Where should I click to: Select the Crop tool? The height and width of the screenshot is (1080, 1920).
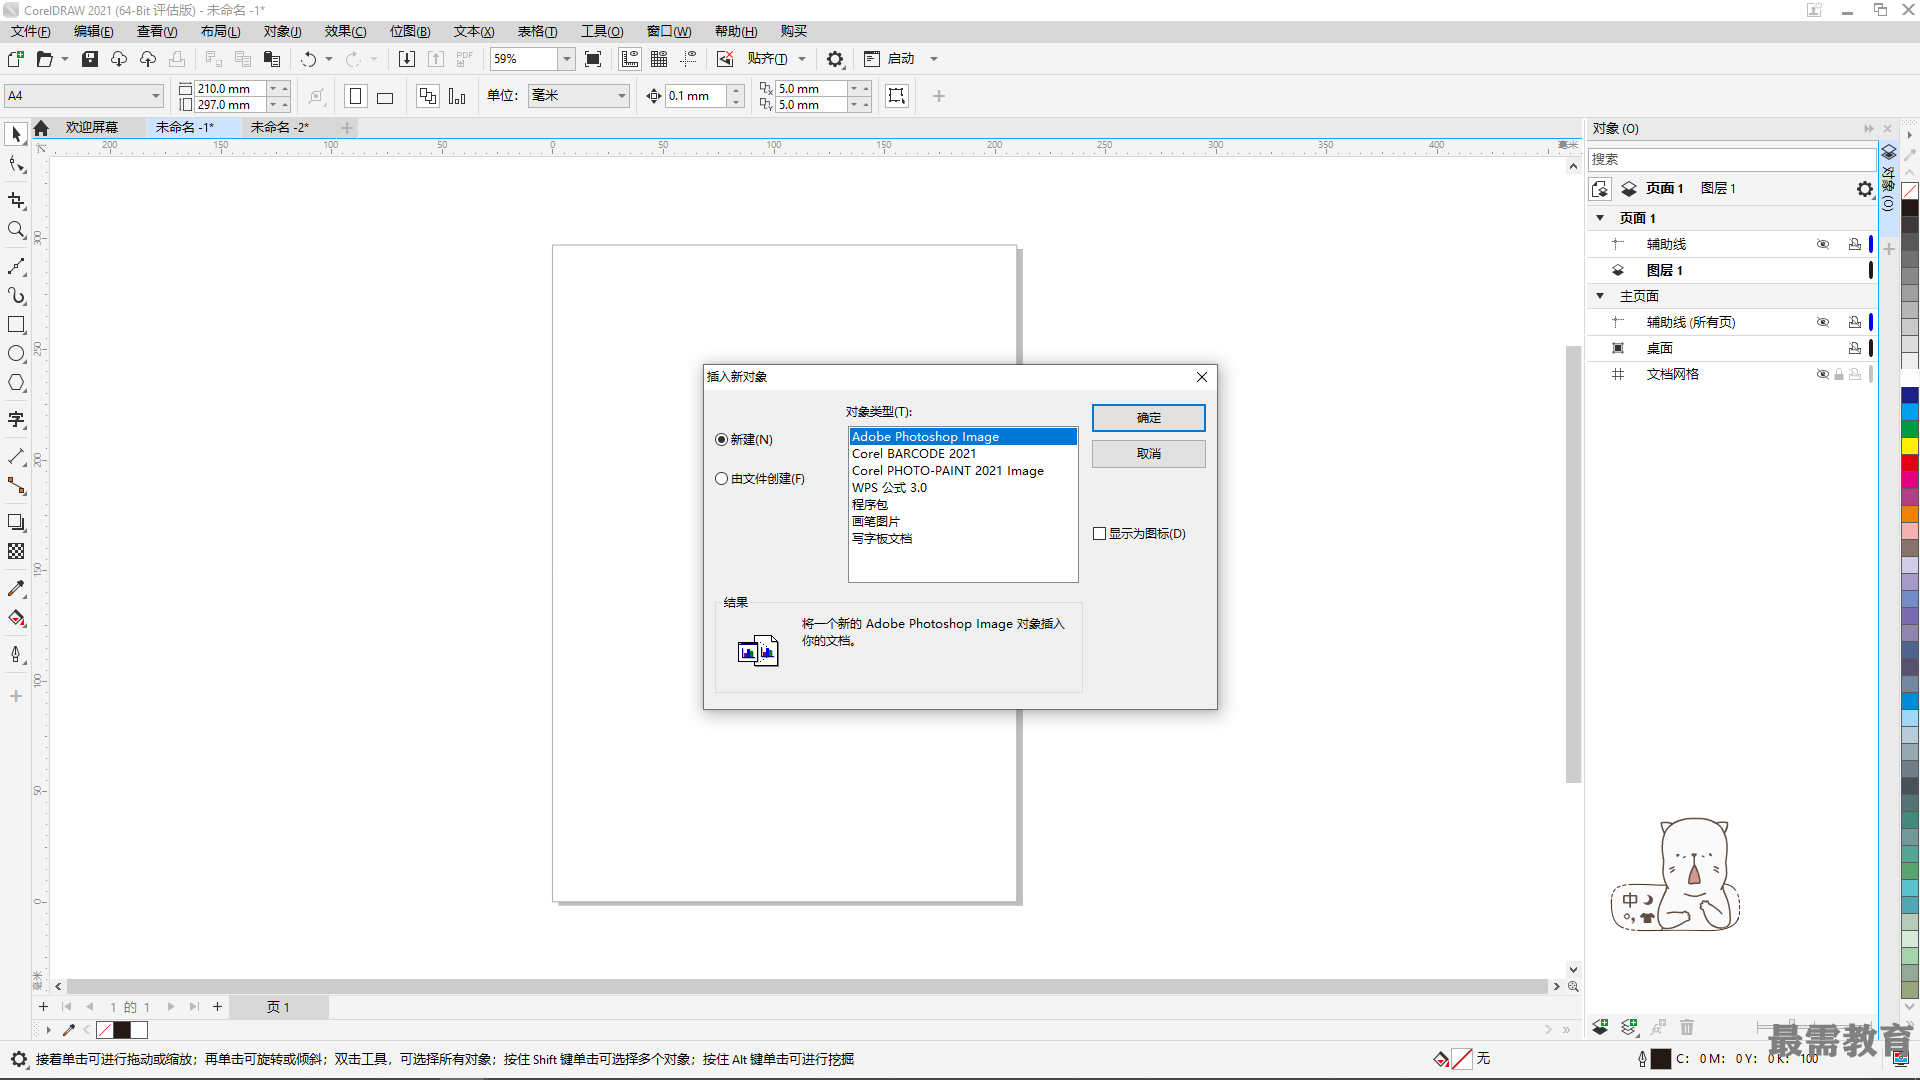click(x=16, y=201)
